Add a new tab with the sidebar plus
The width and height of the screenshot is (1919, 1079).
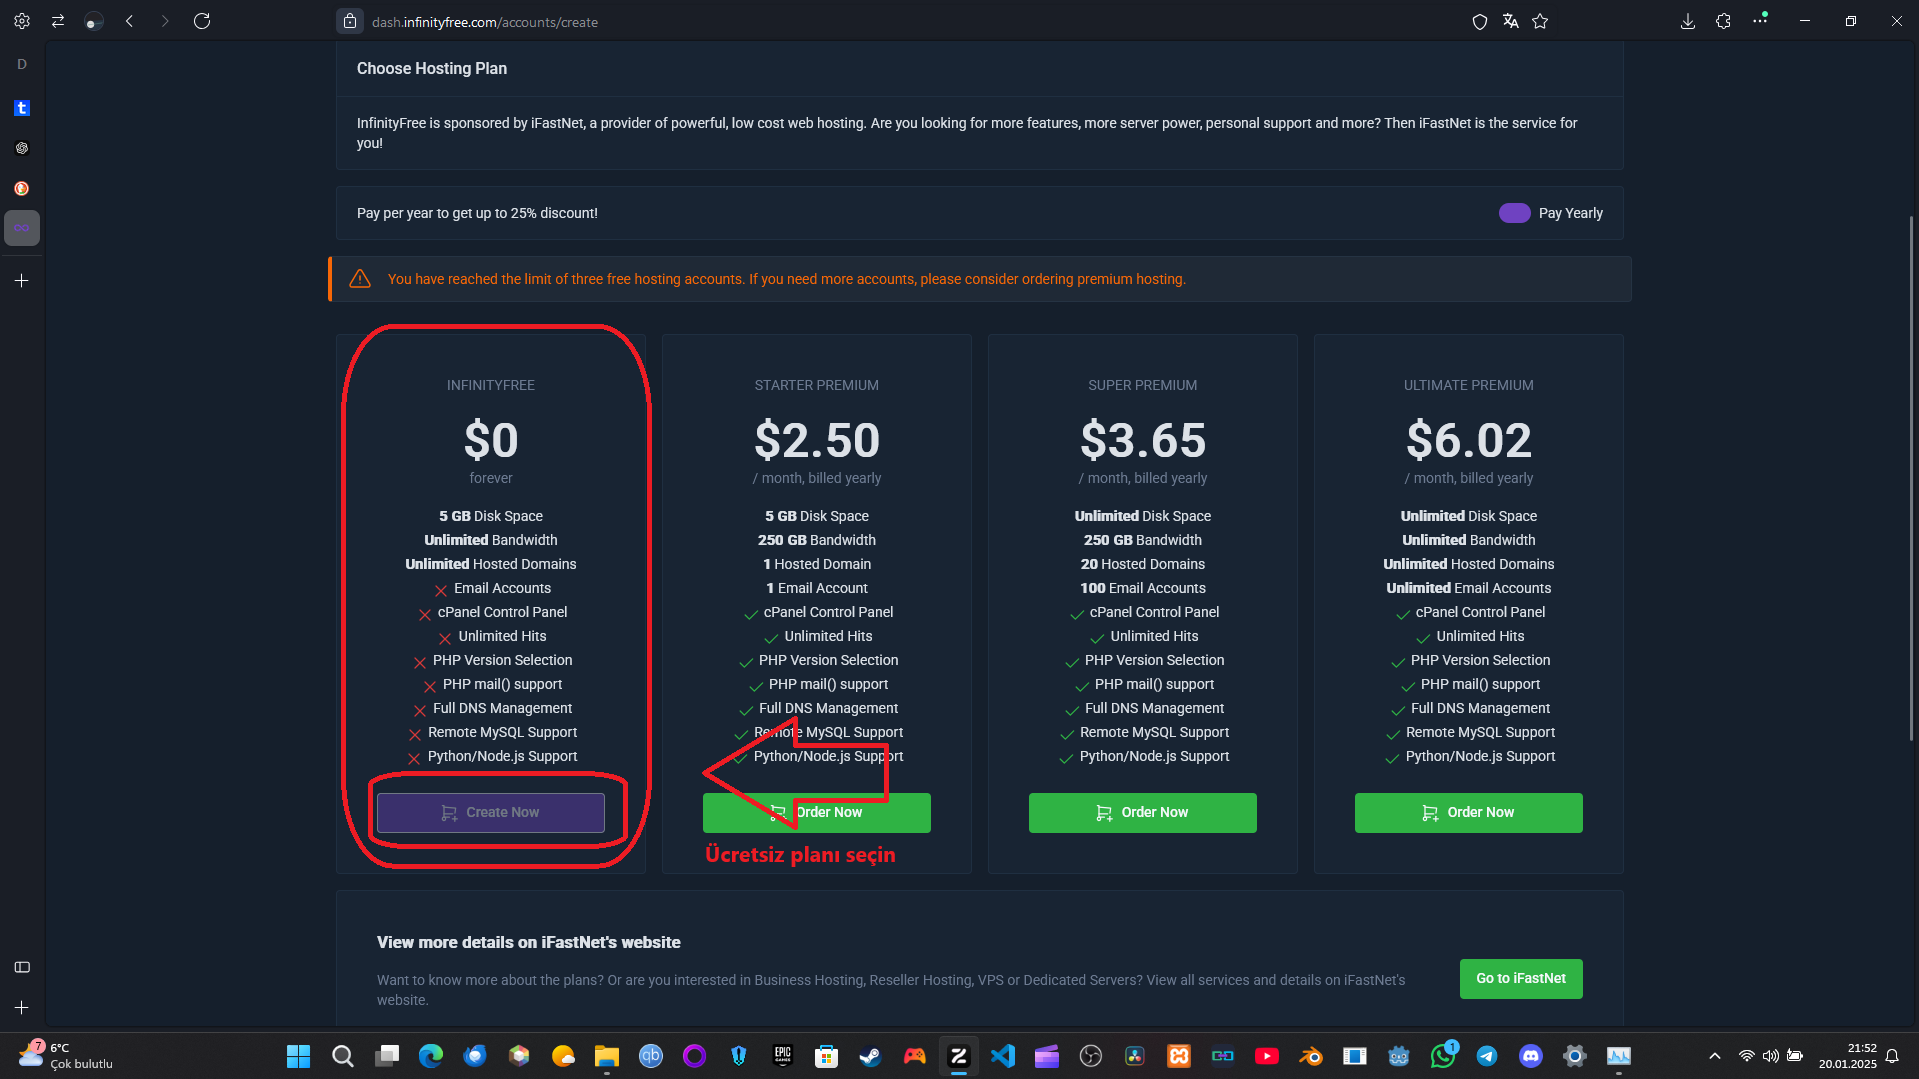[x=22, y=281]
